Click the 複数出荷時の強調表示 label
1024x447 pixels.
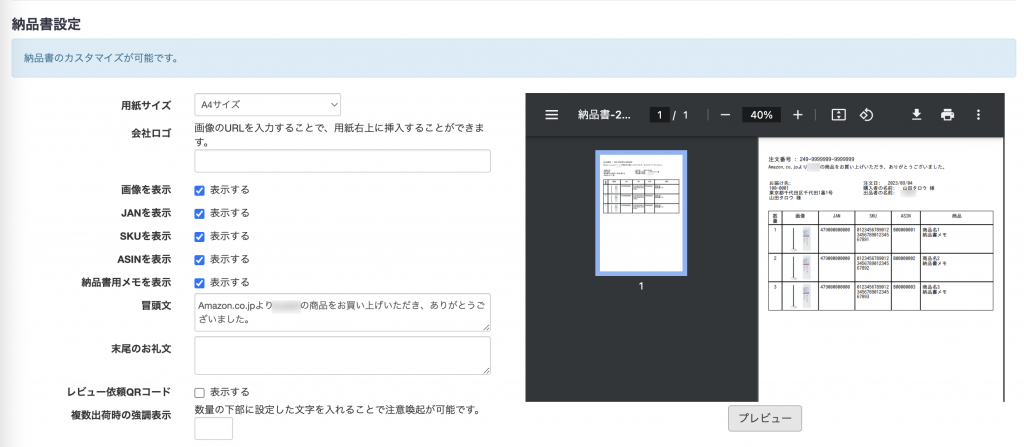[121, 416]
